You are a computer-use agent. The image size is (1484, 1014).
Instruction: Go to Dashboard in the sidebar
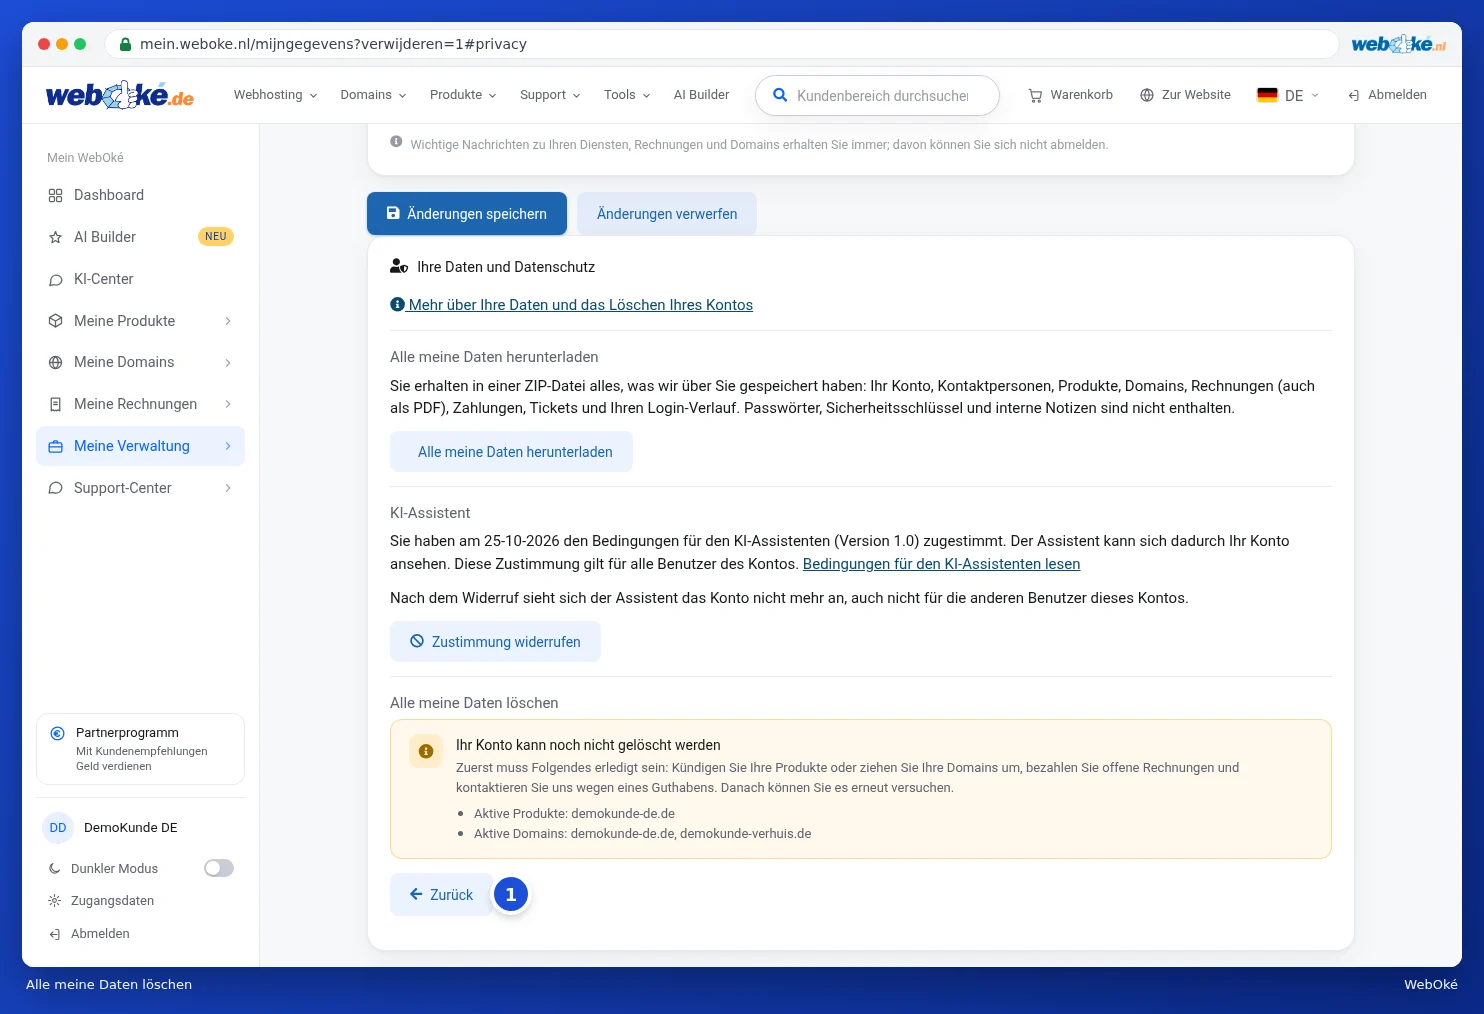pos(140,195)
